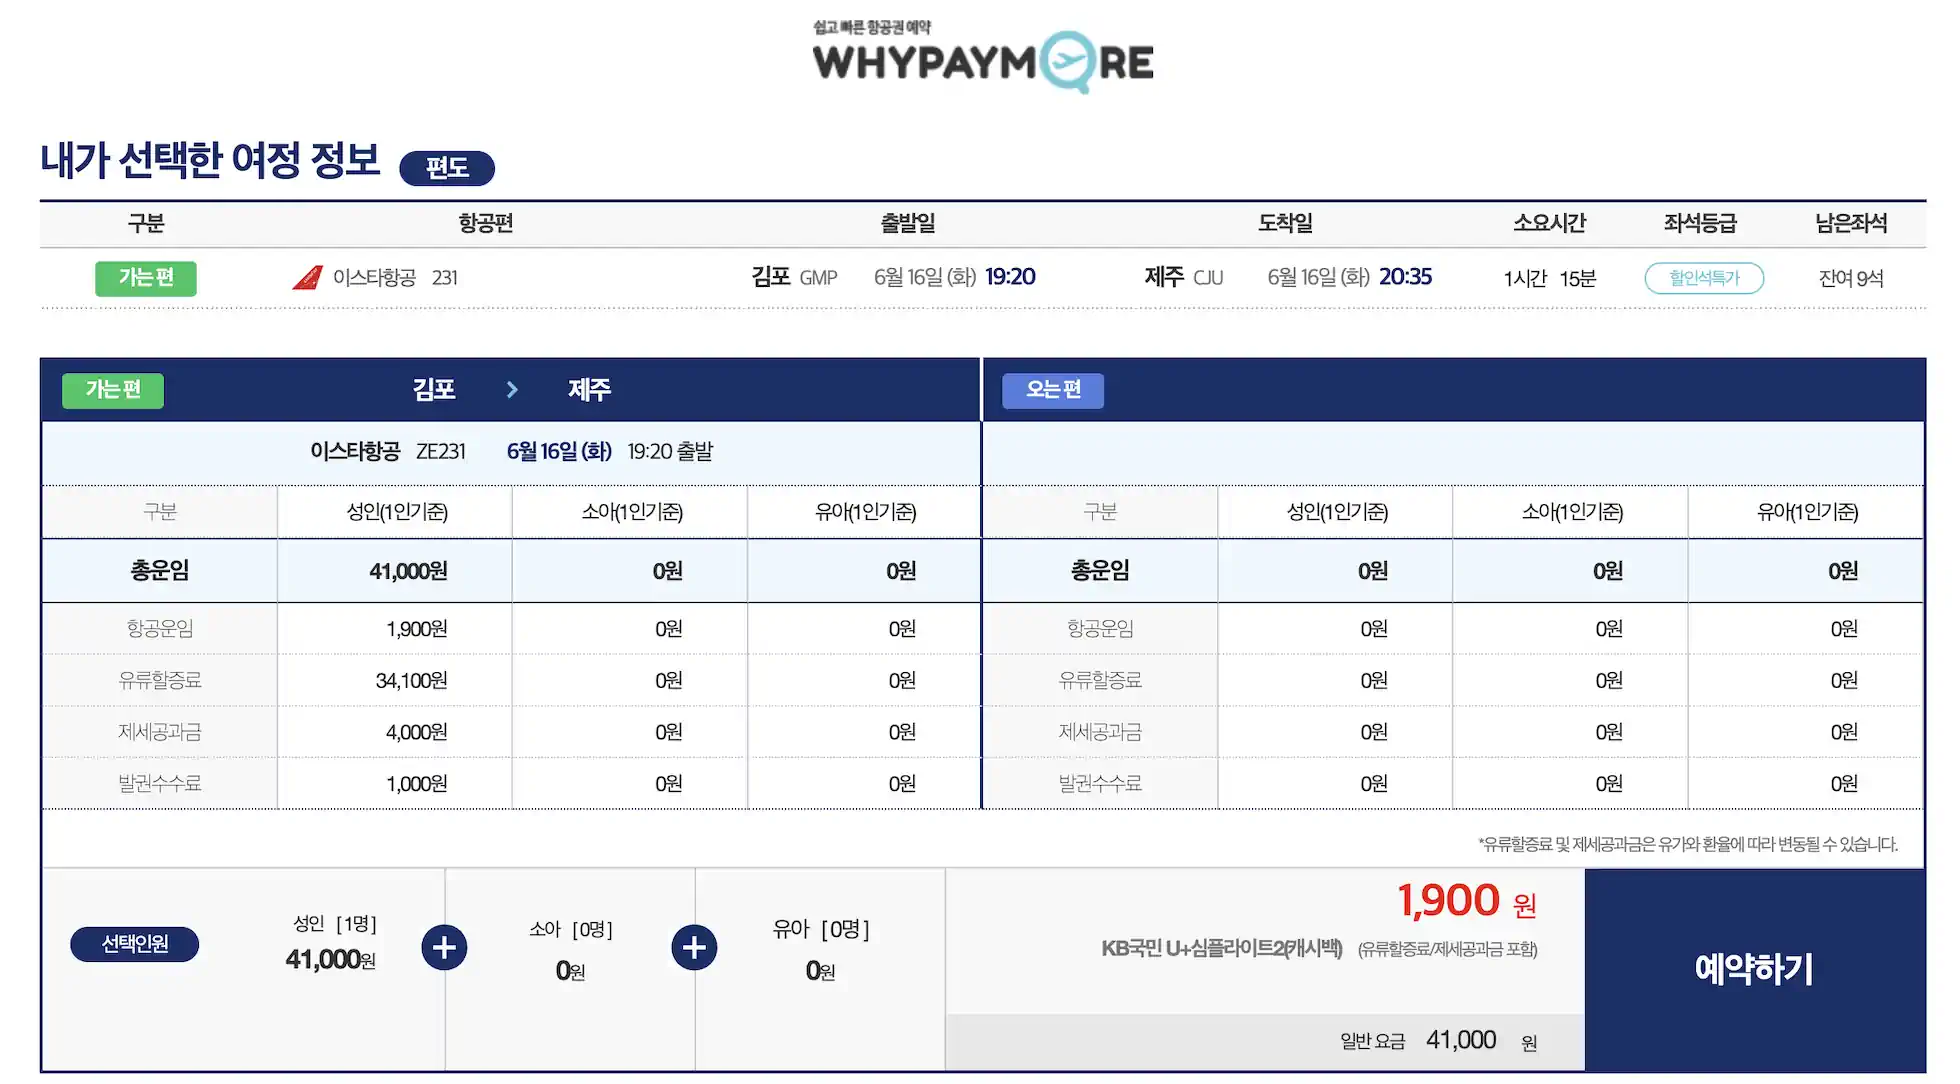Click the adult 41,000원 total in passenger summary
Image resolution: width=1960 pixels, height=1084 pixels.
click(330, 960)
